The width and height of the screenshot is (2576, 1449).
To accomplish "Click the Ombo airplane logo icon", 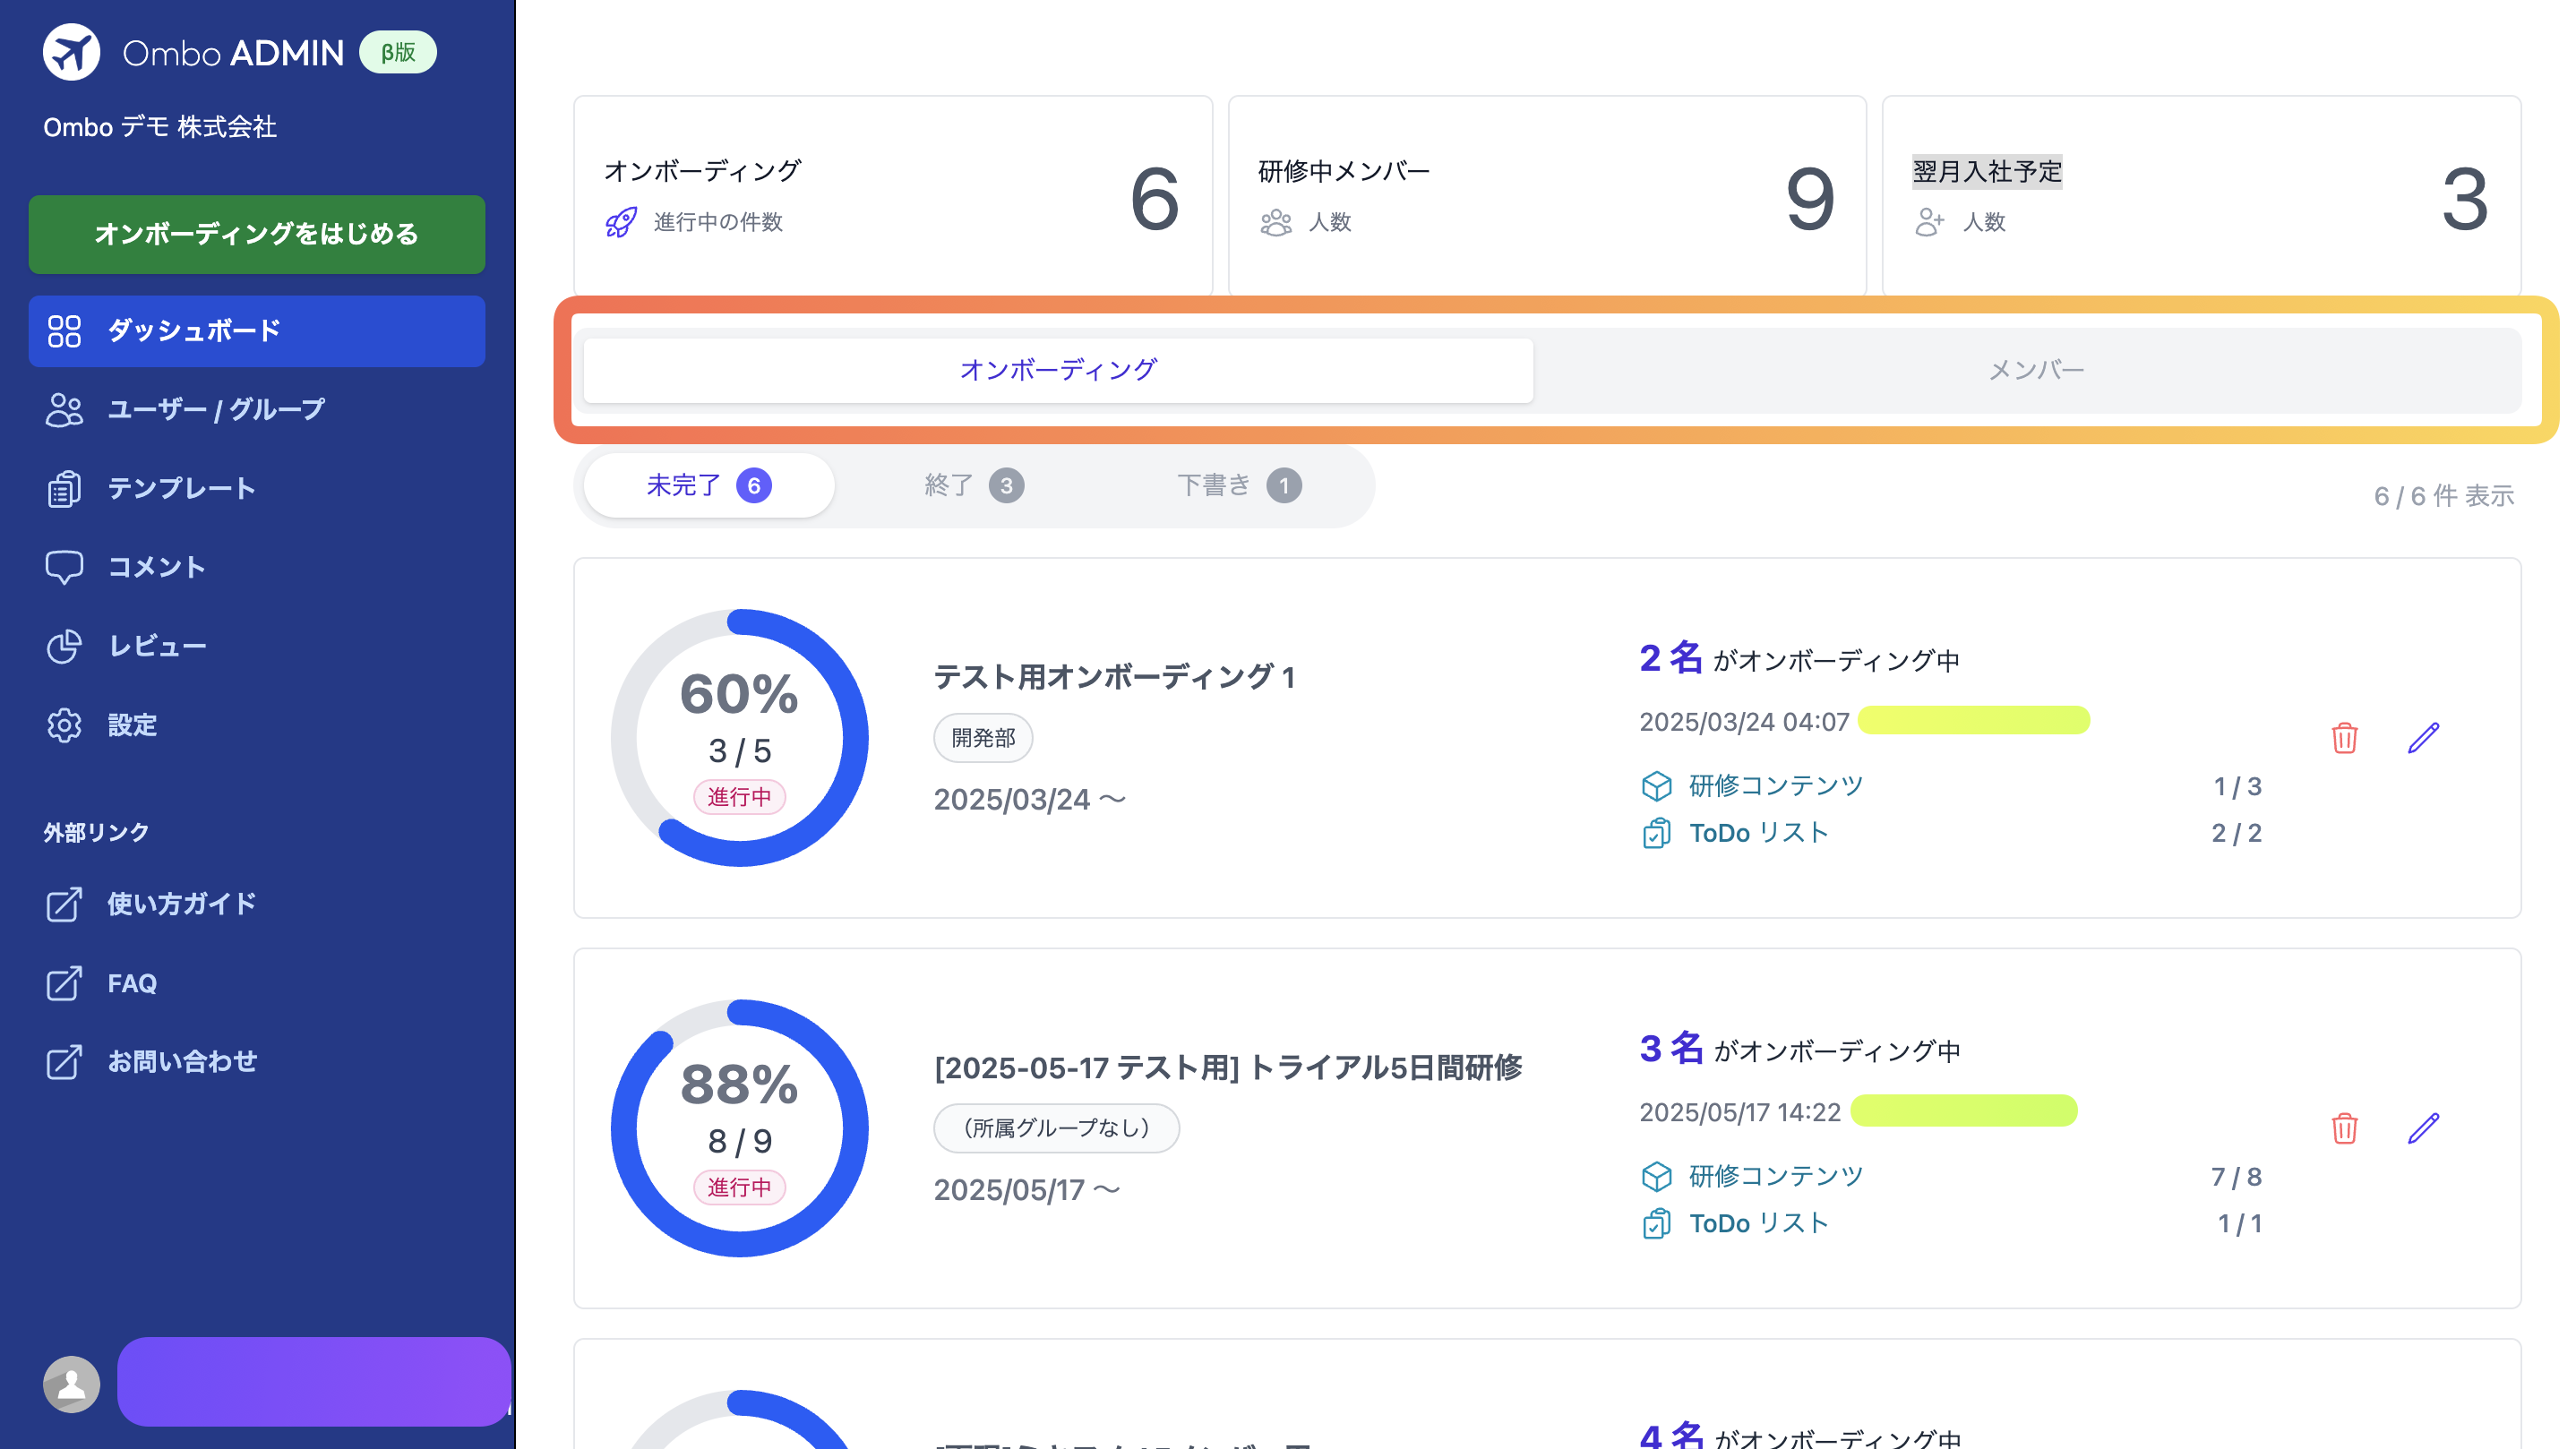I will point(71,52).
